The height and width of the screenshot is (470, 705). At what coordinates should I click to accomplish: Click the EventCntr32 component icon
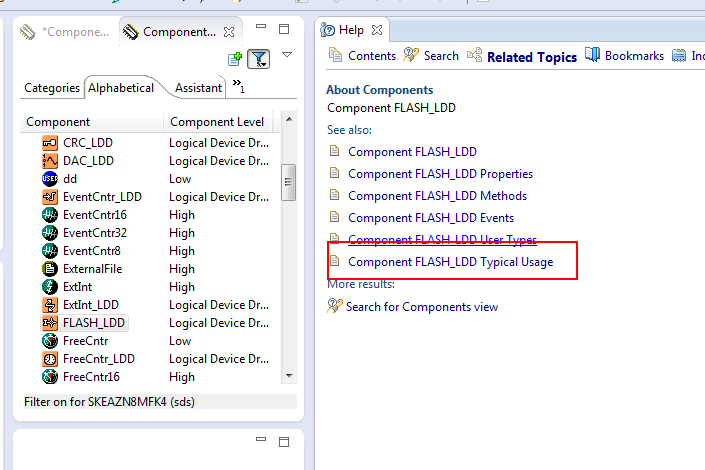point(50,233)
